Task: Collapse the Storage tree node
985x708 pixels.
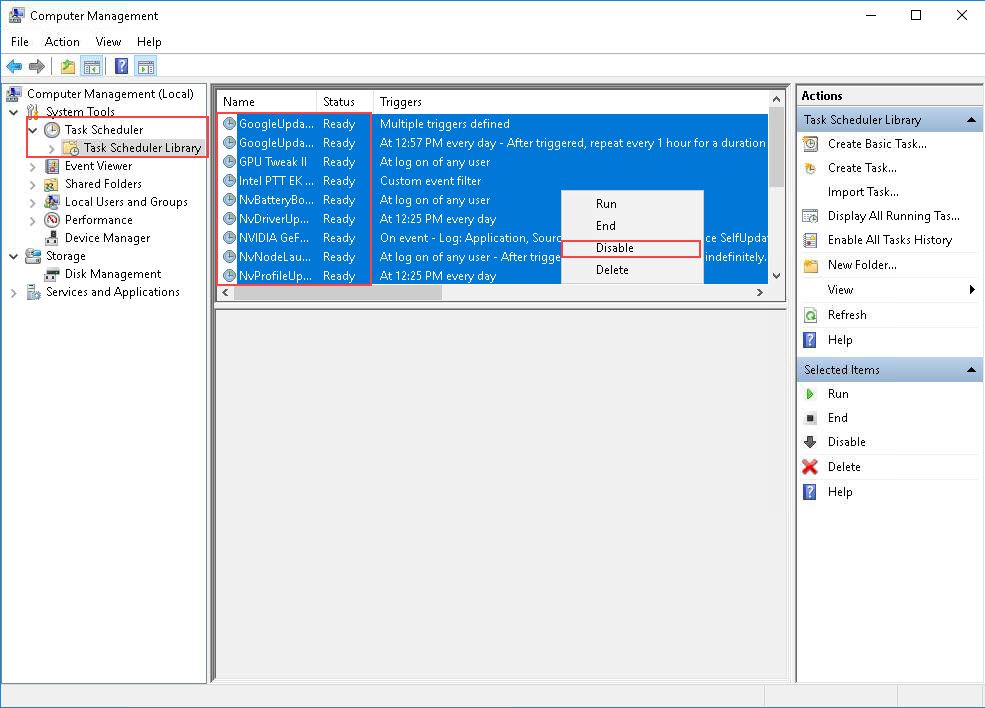Action: click(x=14, y=256)
